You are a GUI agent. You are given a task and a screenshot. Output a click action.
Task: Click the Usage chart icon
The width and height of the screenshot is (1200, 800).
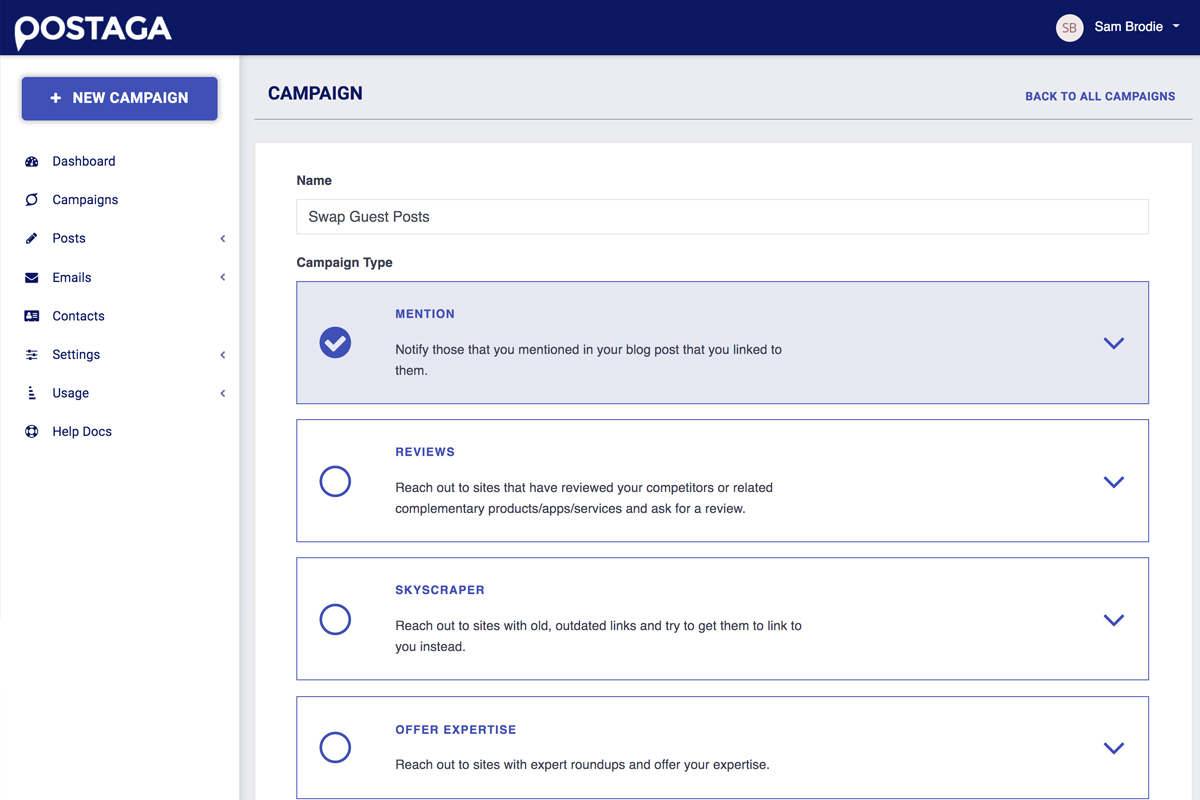(32, 393)
